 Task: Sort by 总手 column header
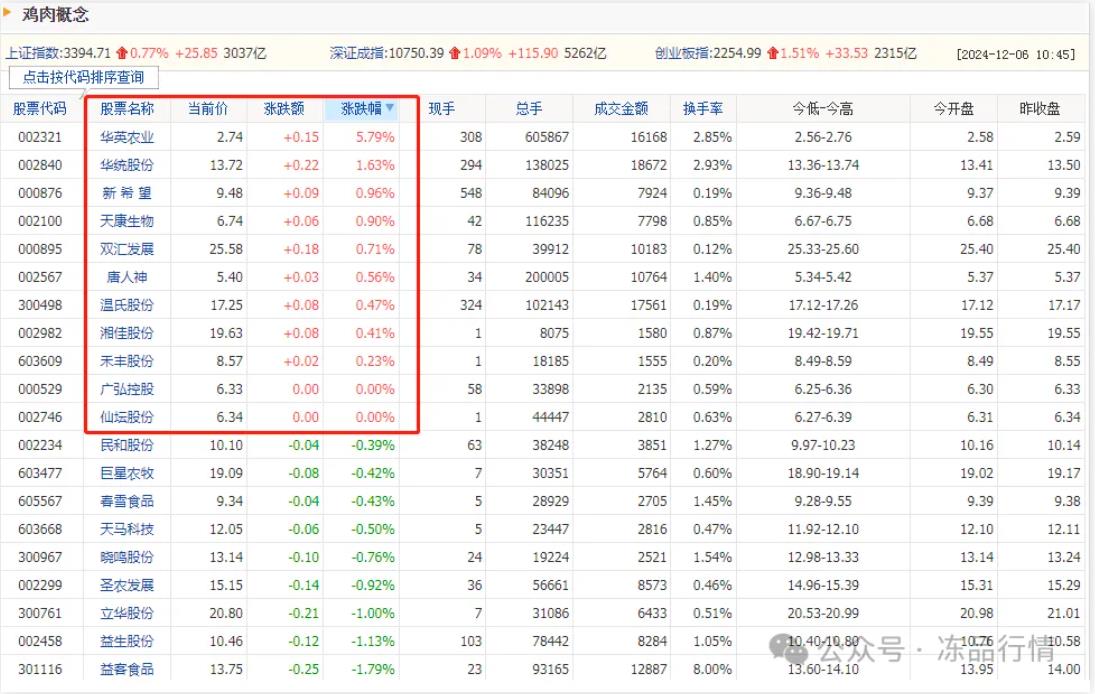(x=529, y=109)
